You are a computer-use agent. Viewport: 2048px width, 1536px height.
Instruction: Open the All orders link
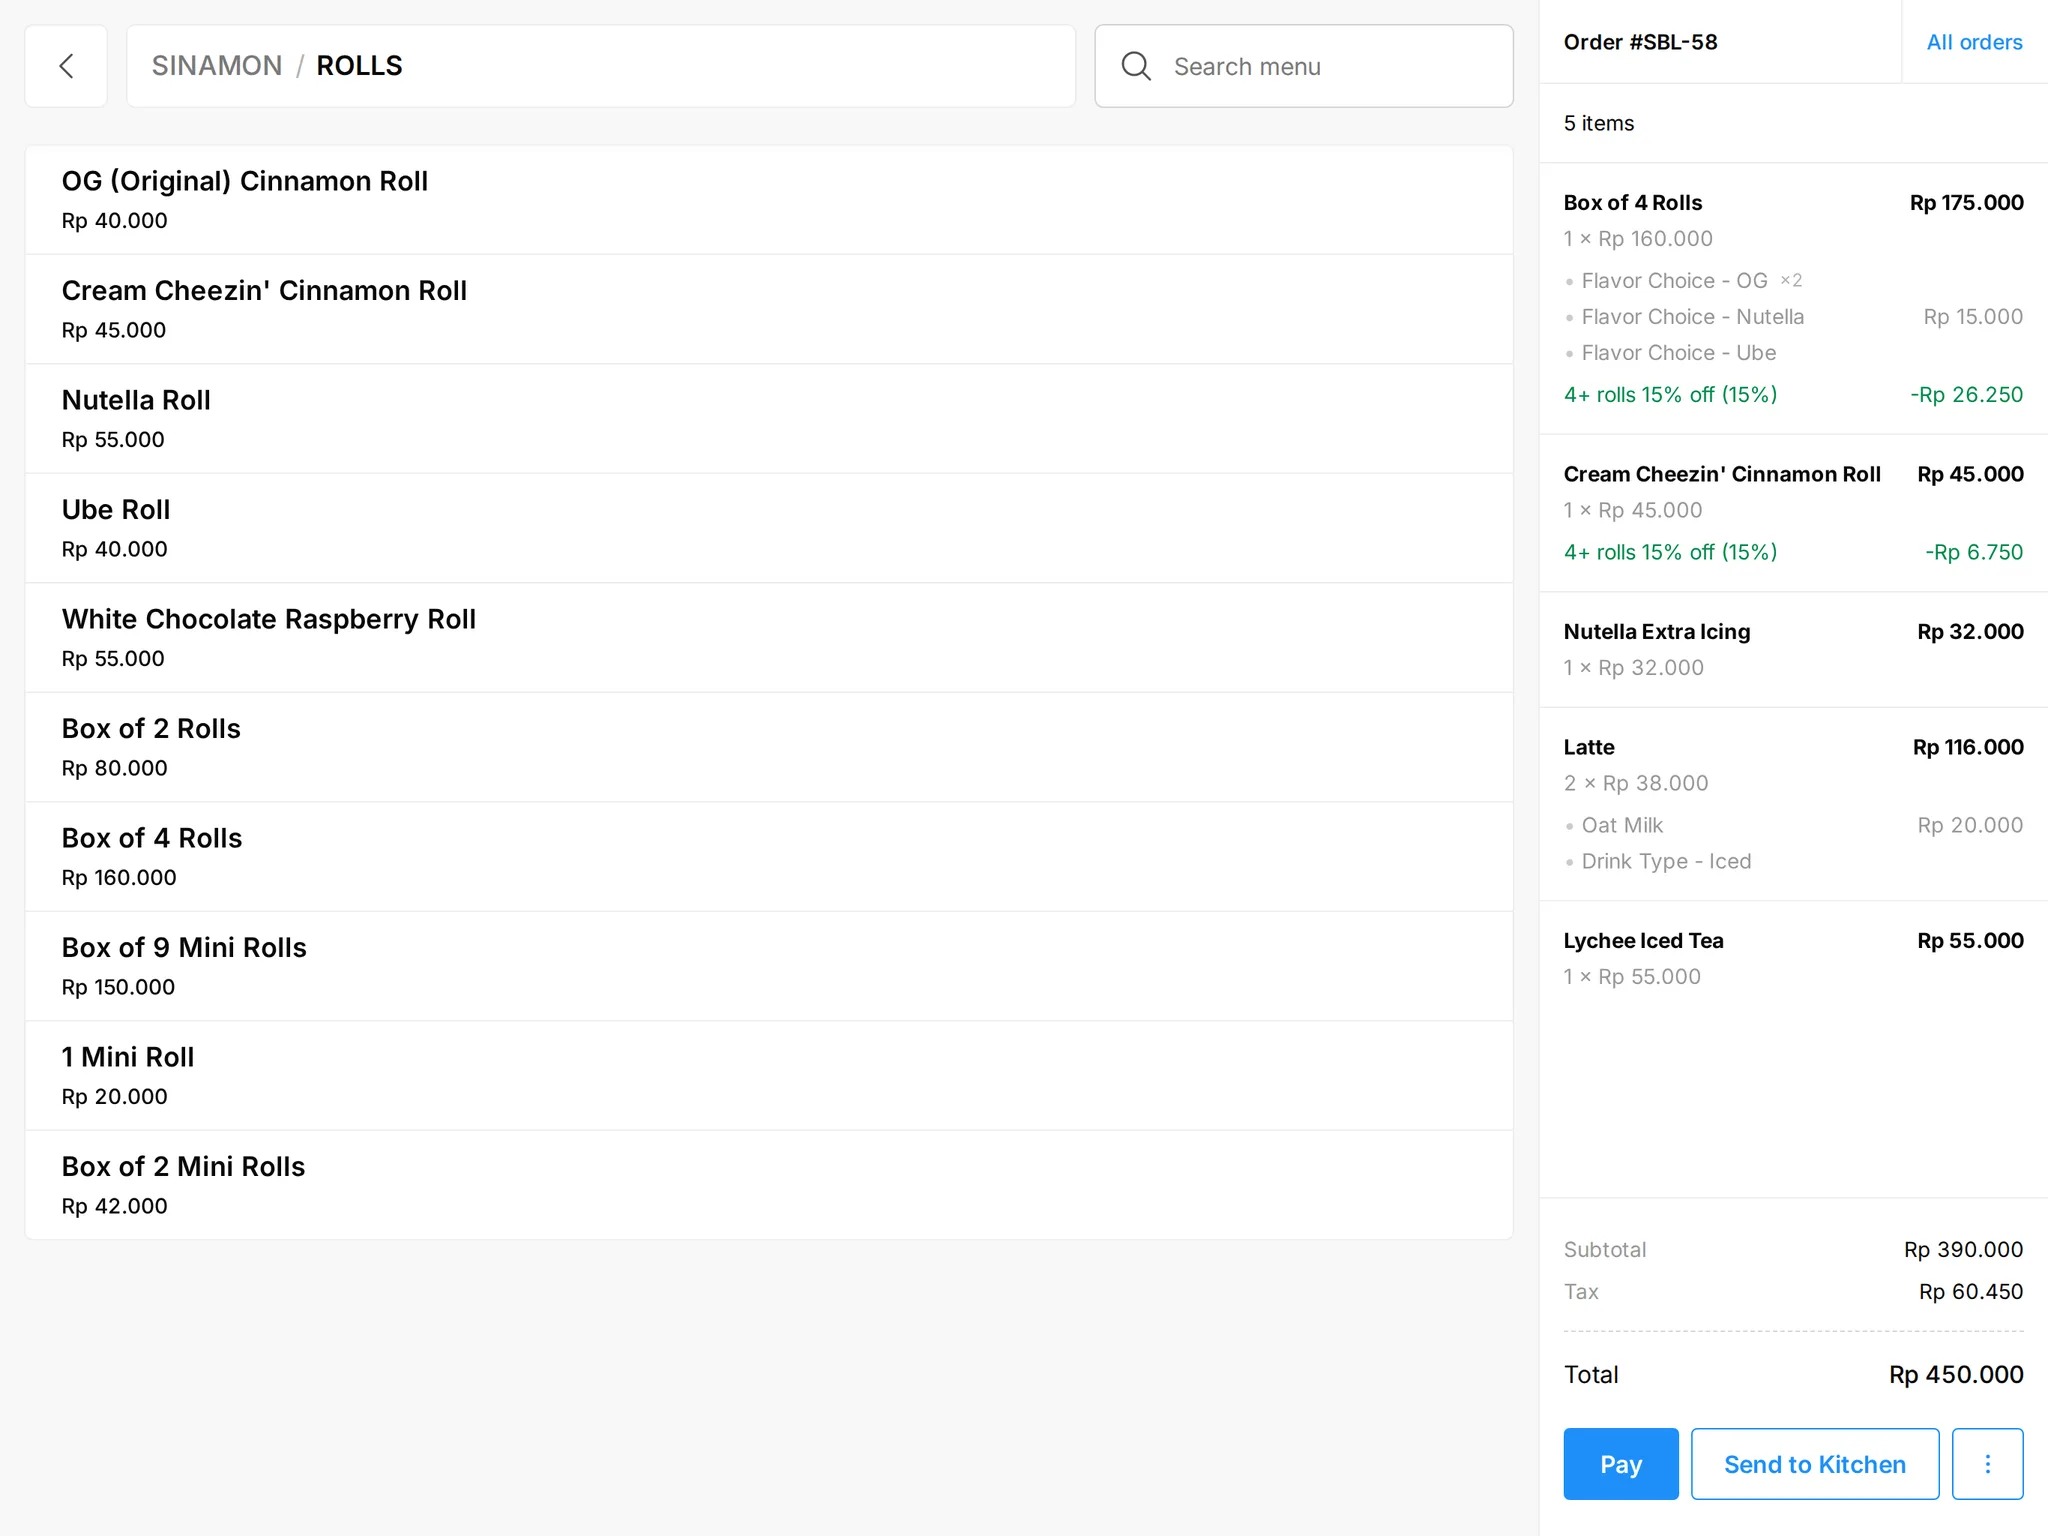pos(1974,42)
